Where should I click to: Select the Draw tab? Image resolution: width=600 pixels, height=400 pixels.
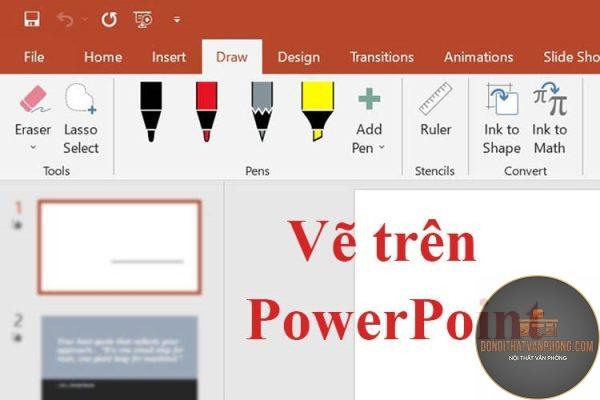pyautogui.click(x=232, y=57)
